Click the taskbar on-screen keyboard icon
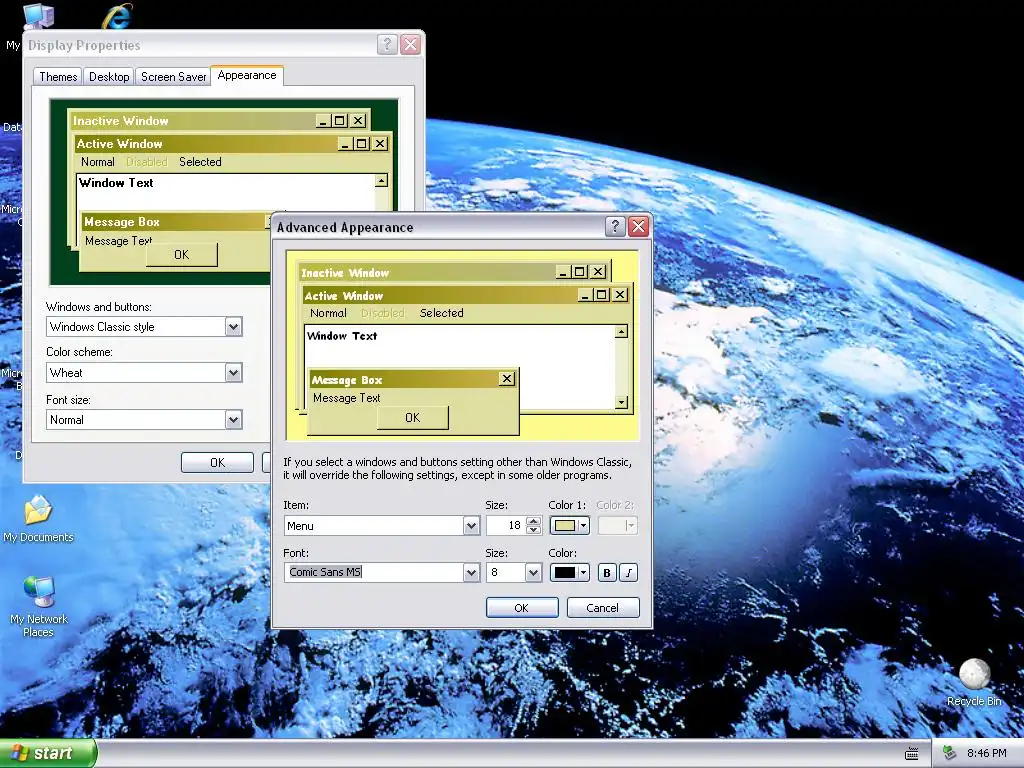 coord(912,754)
